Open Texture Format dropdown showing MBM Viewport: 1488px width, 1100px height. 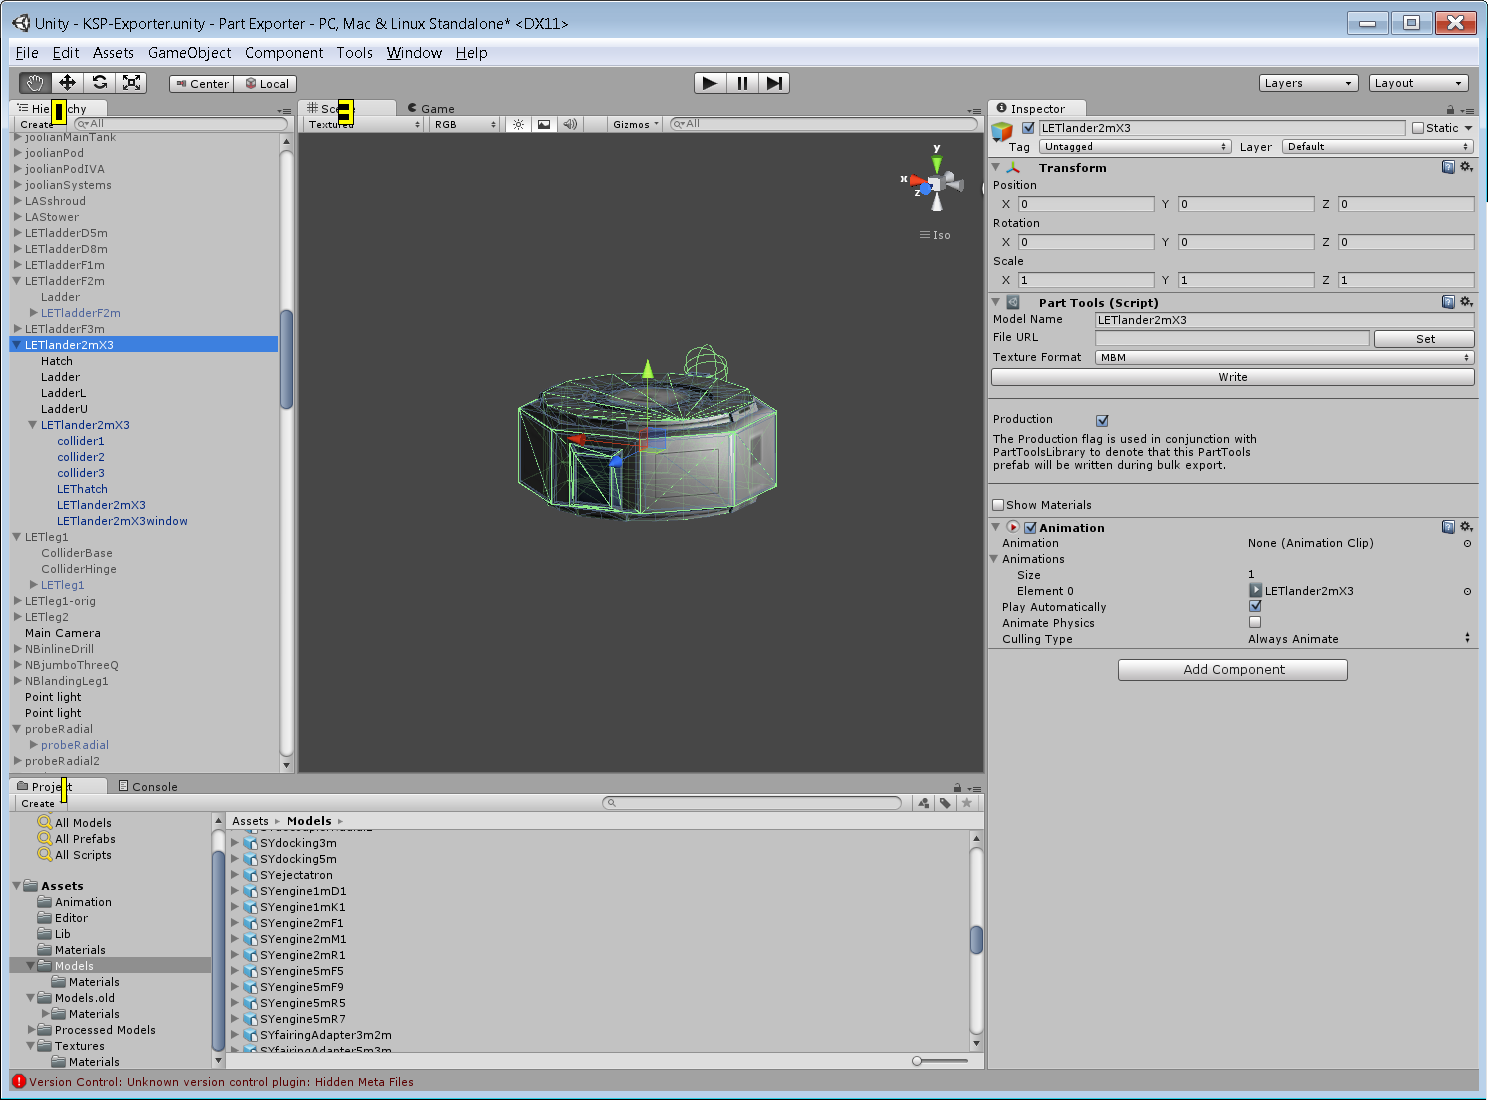click(x=1285, y=357)
